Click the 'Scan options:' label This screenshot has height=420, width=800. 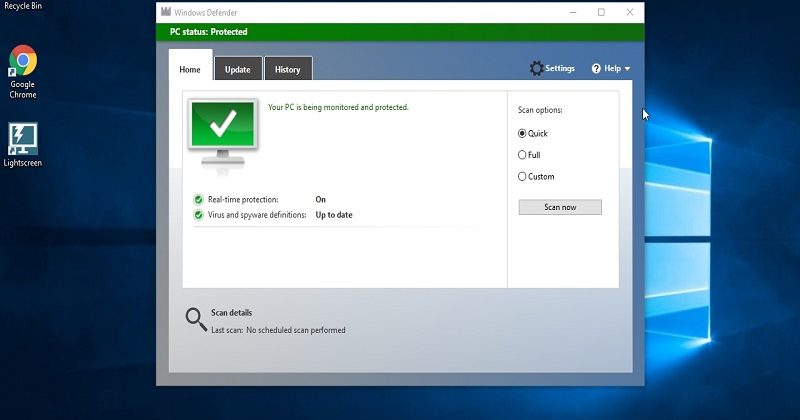(540, 110)
